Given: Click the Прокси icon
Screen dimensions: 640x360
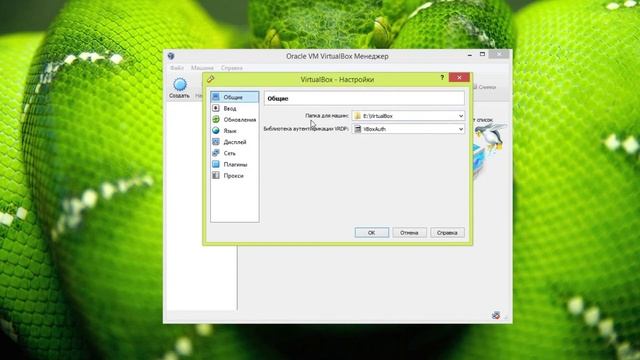Looking at the screenshot, I should [x=216, y=176].
